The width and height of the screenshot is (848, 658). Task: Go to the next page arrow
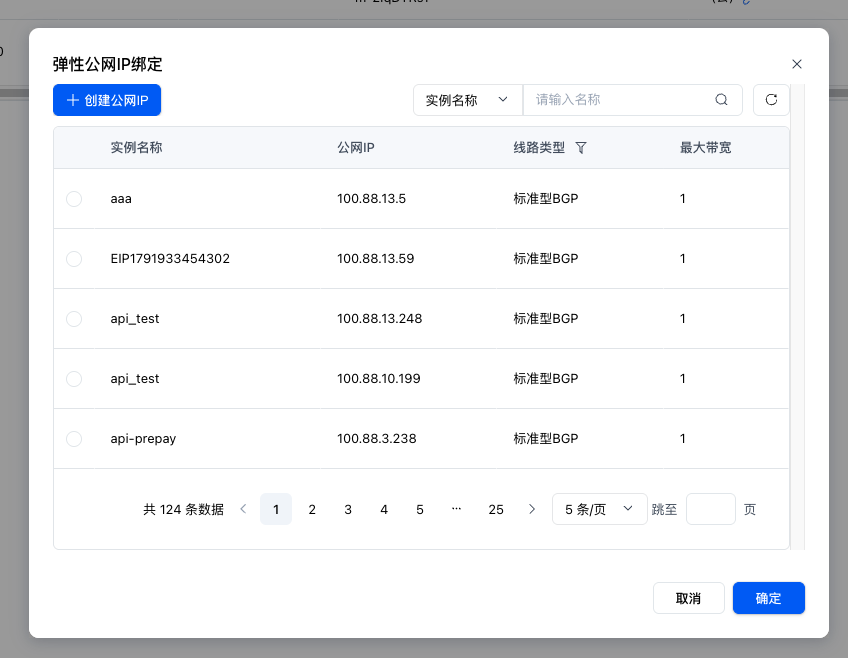point(532,509)
